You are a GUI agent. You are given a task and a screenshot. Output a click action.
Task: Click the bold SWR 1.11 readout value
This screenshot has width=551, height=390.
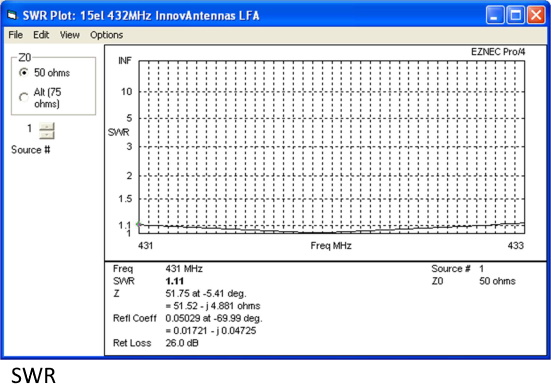click(175, 281)
